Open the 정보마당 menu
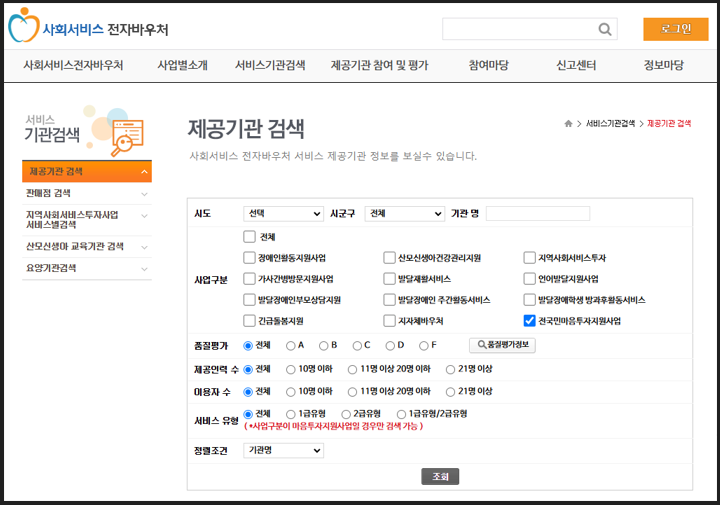The height and width of the screenshot is (505, 720). [664, 65]
